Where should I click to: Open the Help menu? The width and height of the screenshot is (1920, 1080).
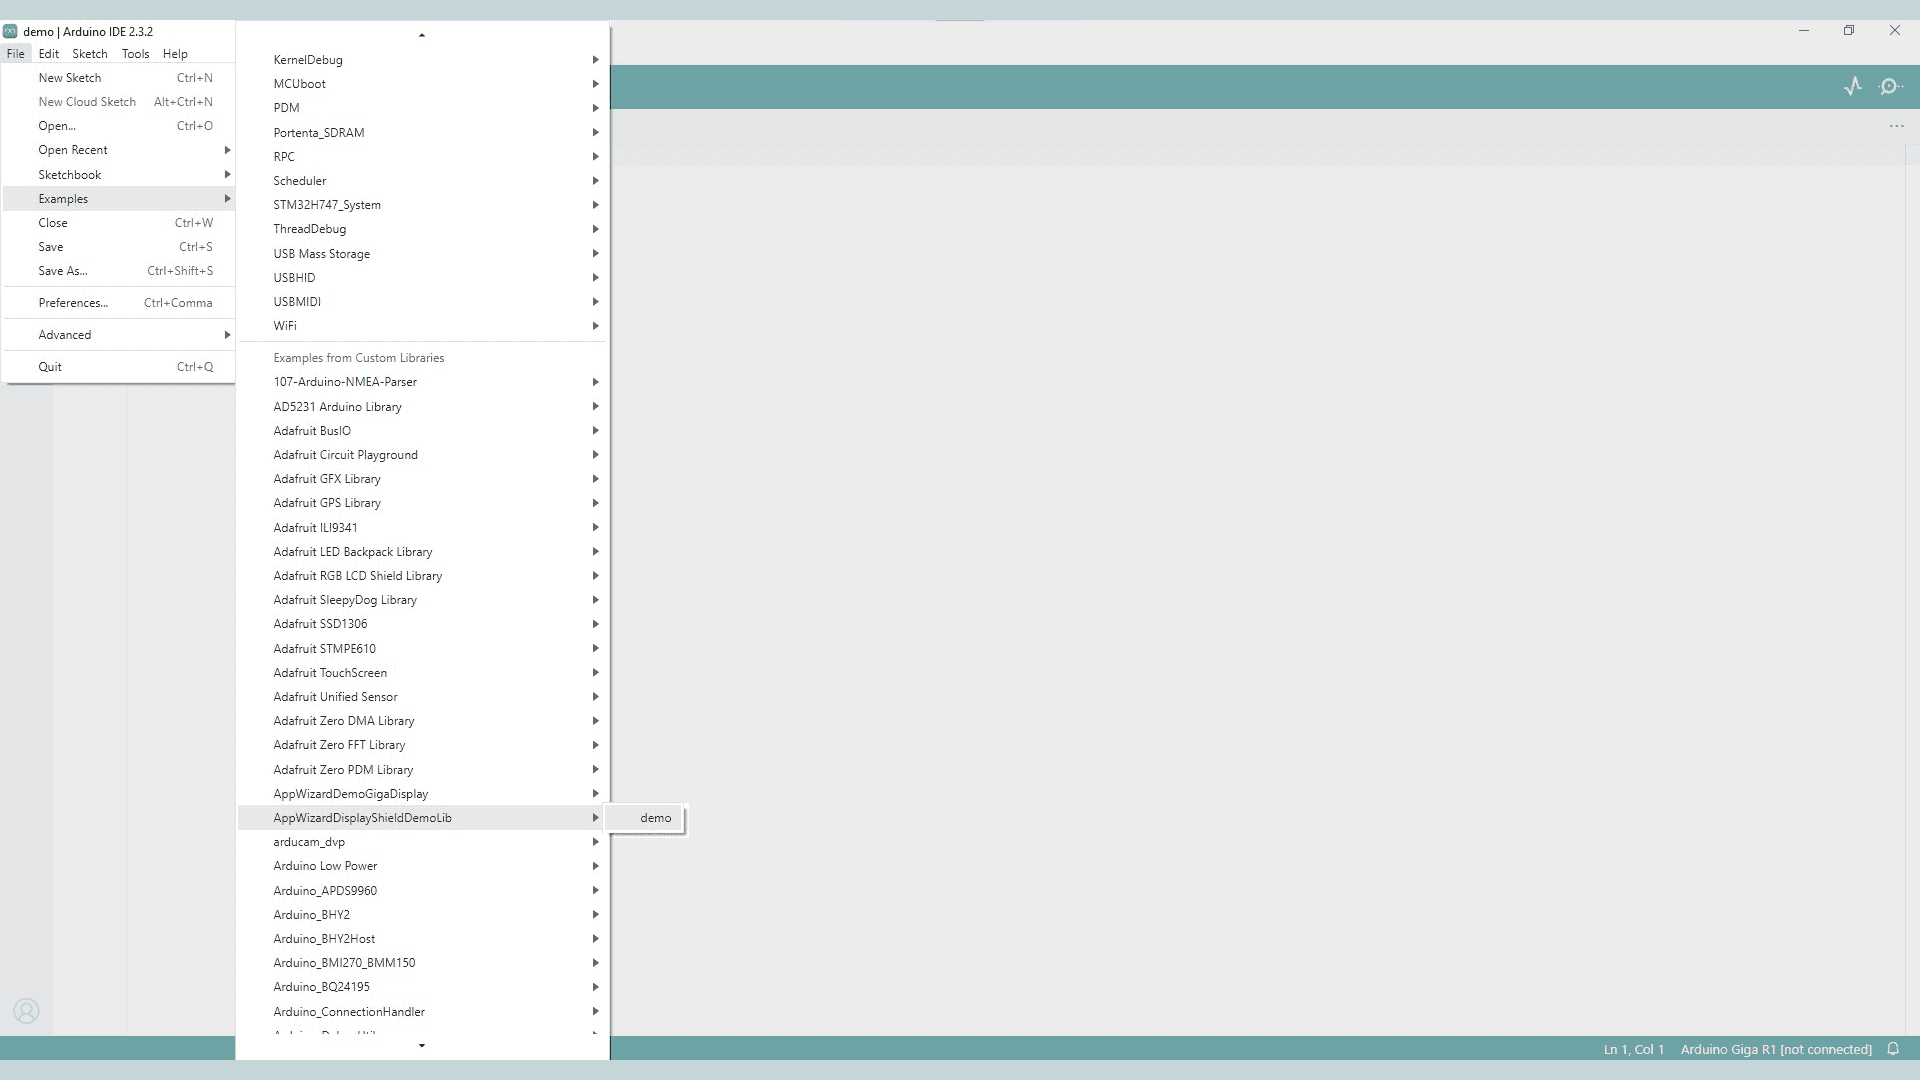tap(175, 54)
